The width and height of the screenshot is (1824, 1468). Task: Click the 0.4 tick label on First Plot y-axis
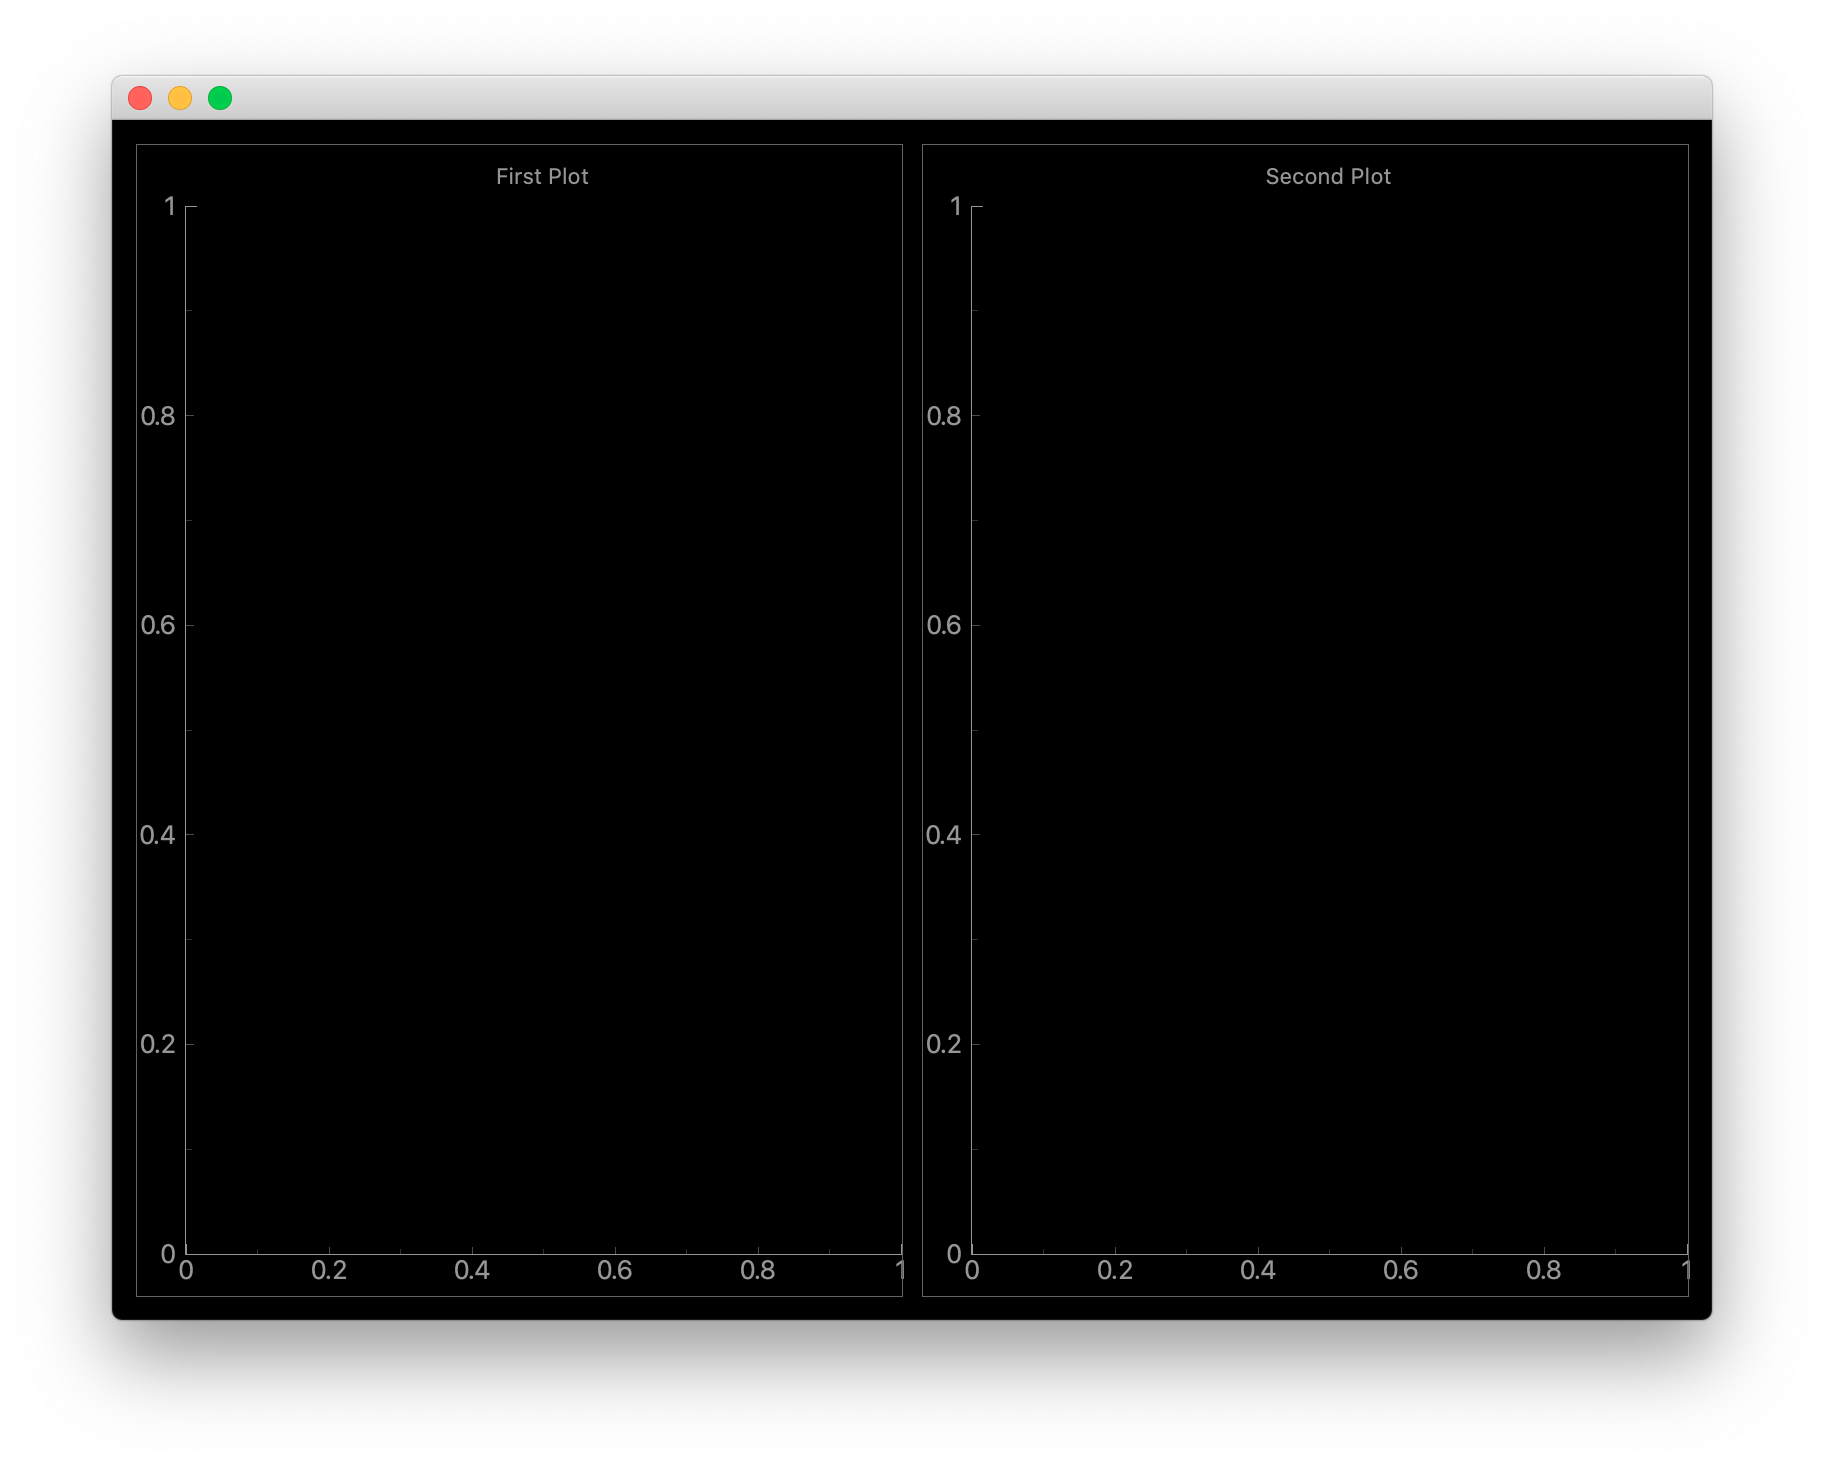(159, 834)
